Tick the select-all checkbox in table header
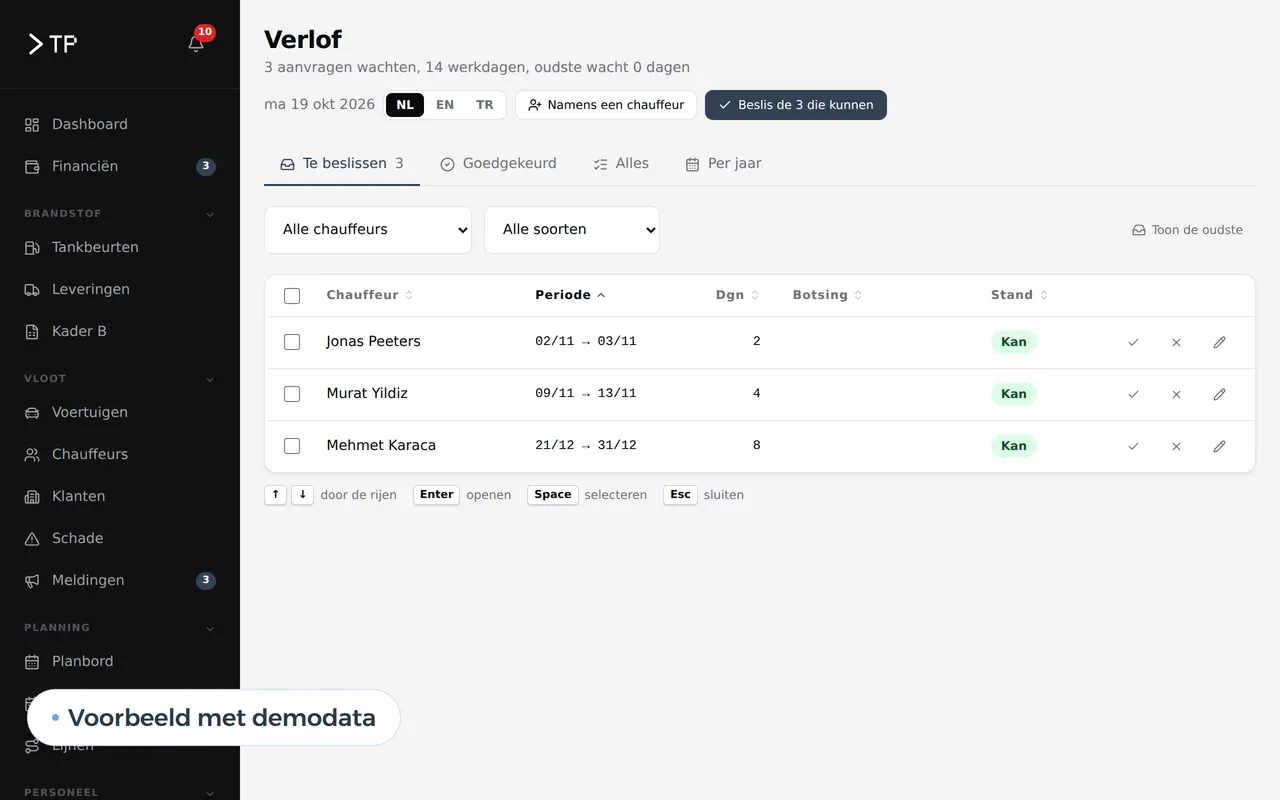Screen dimensions: 1280x800 292,296
